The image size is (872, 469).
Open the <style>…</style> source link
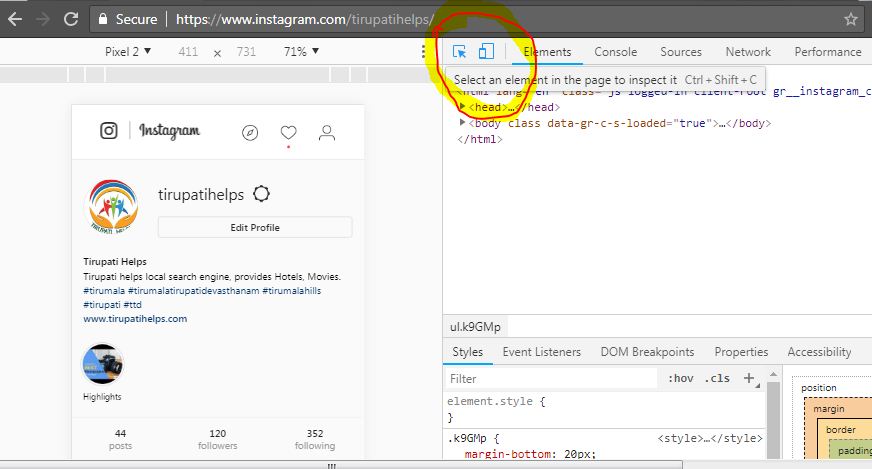pos(710,438)
